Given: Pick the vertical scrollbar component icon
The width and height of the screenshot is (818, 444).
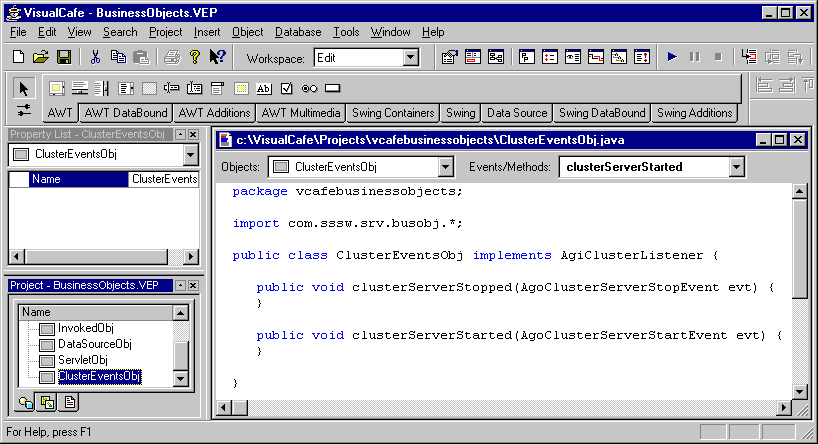Looking at the screenshot, I should click(x=102, y=89).
